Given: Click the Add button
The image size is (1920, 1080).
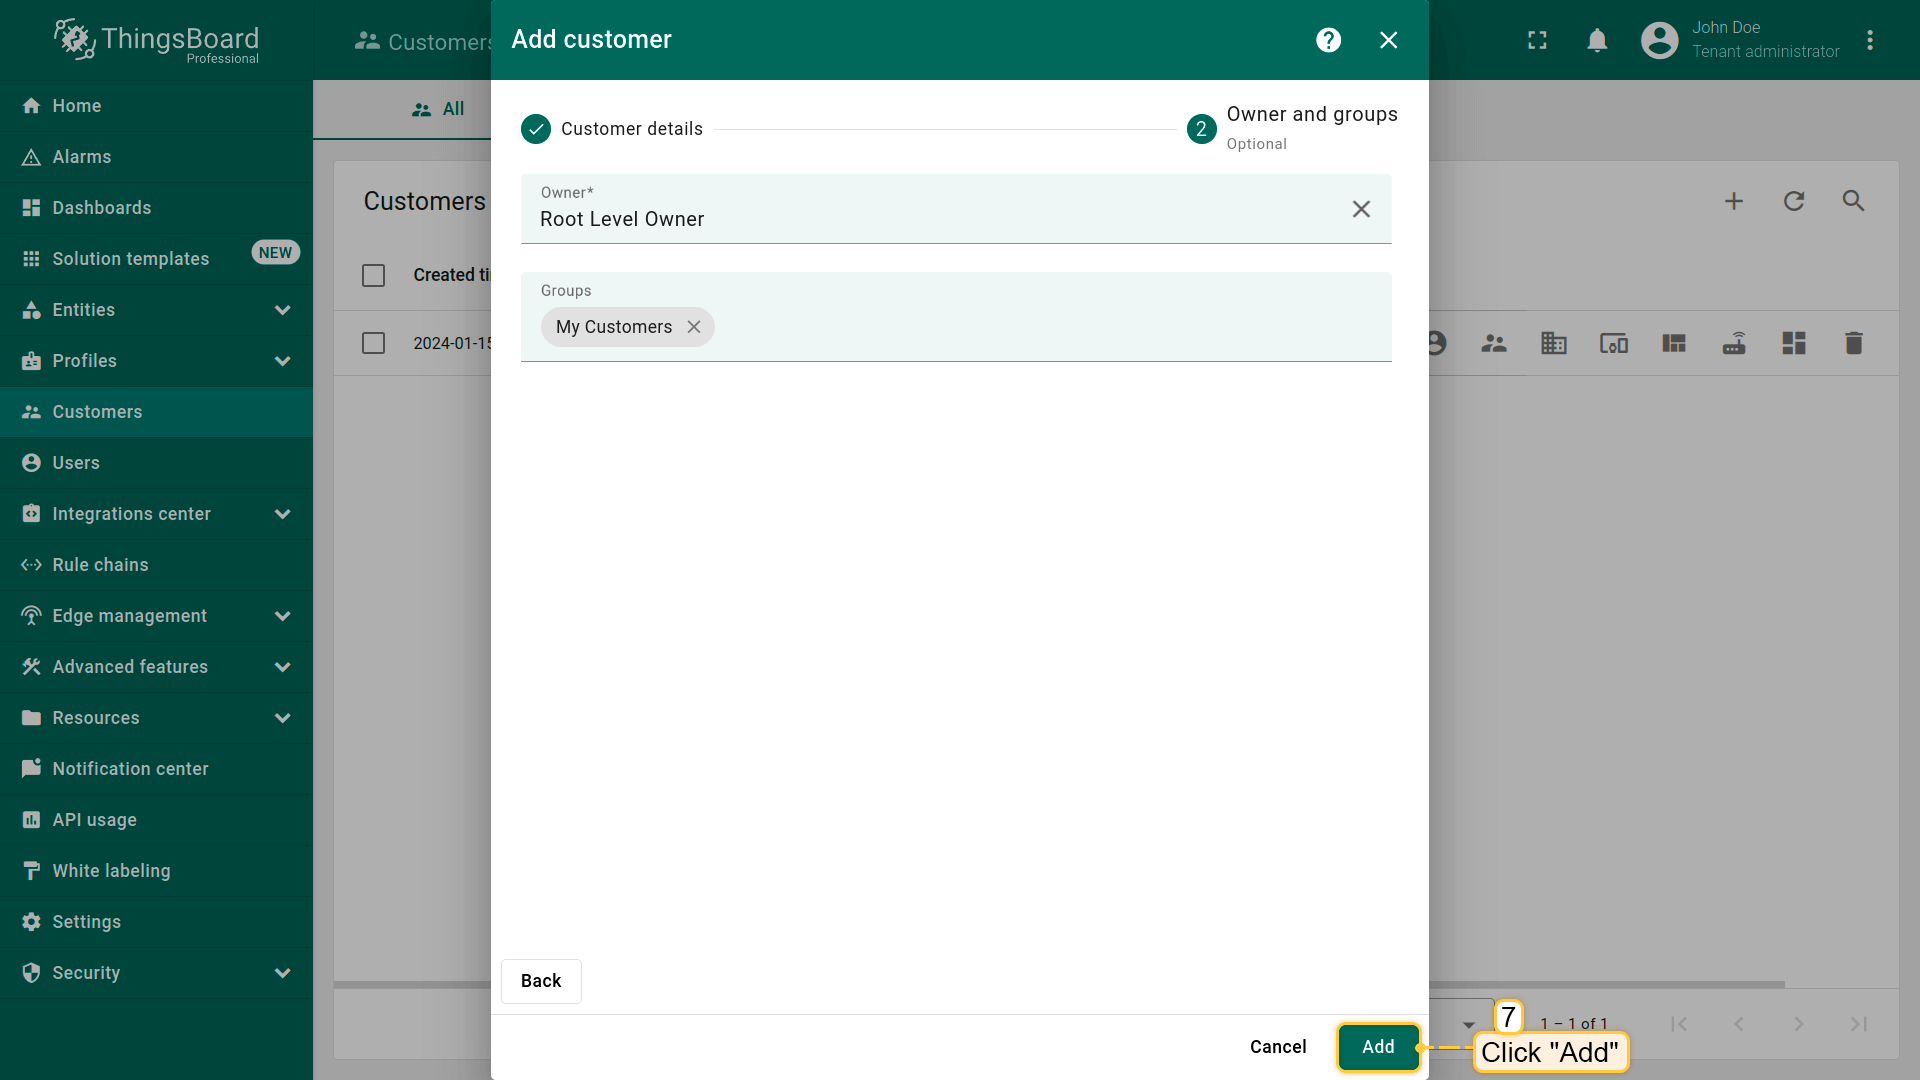Looking at the screenshot, I should [x=1377, y=1047].
